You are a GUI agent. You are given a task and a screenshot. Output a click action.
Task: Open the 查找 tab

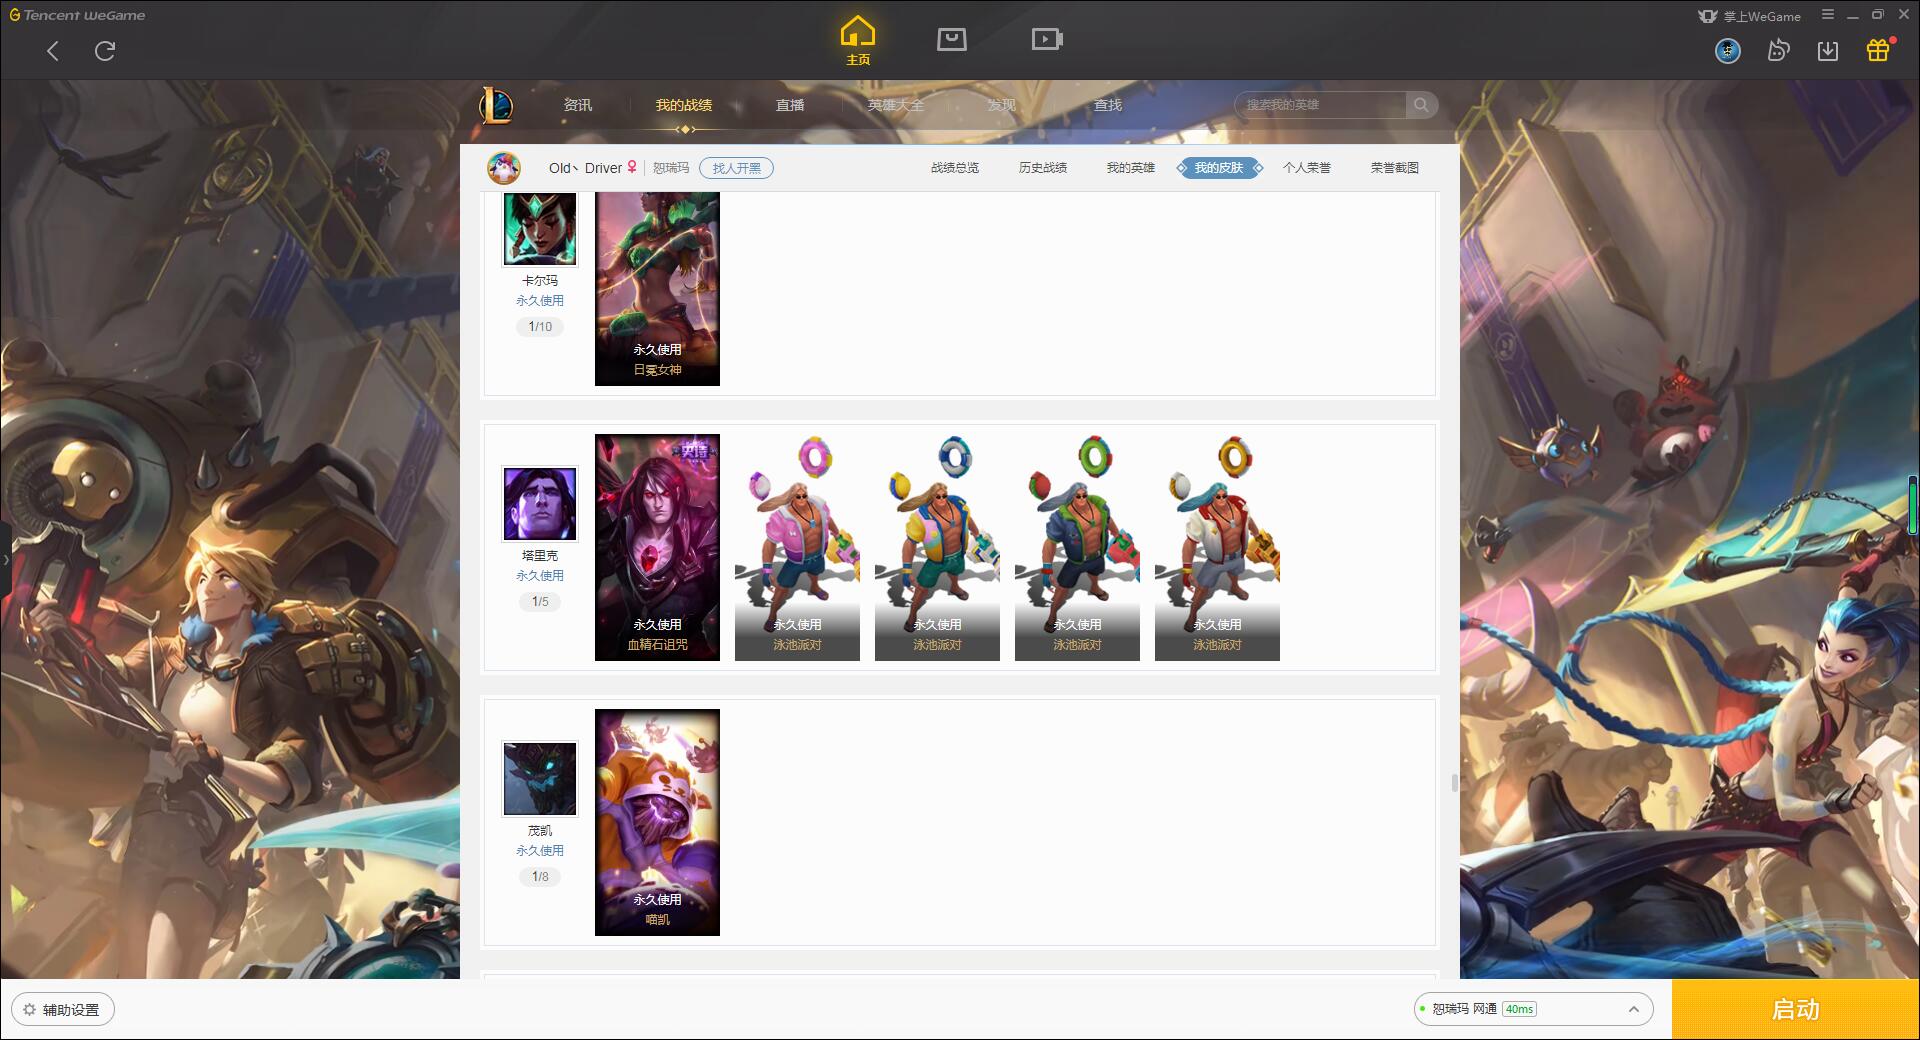pos(1108,105)
